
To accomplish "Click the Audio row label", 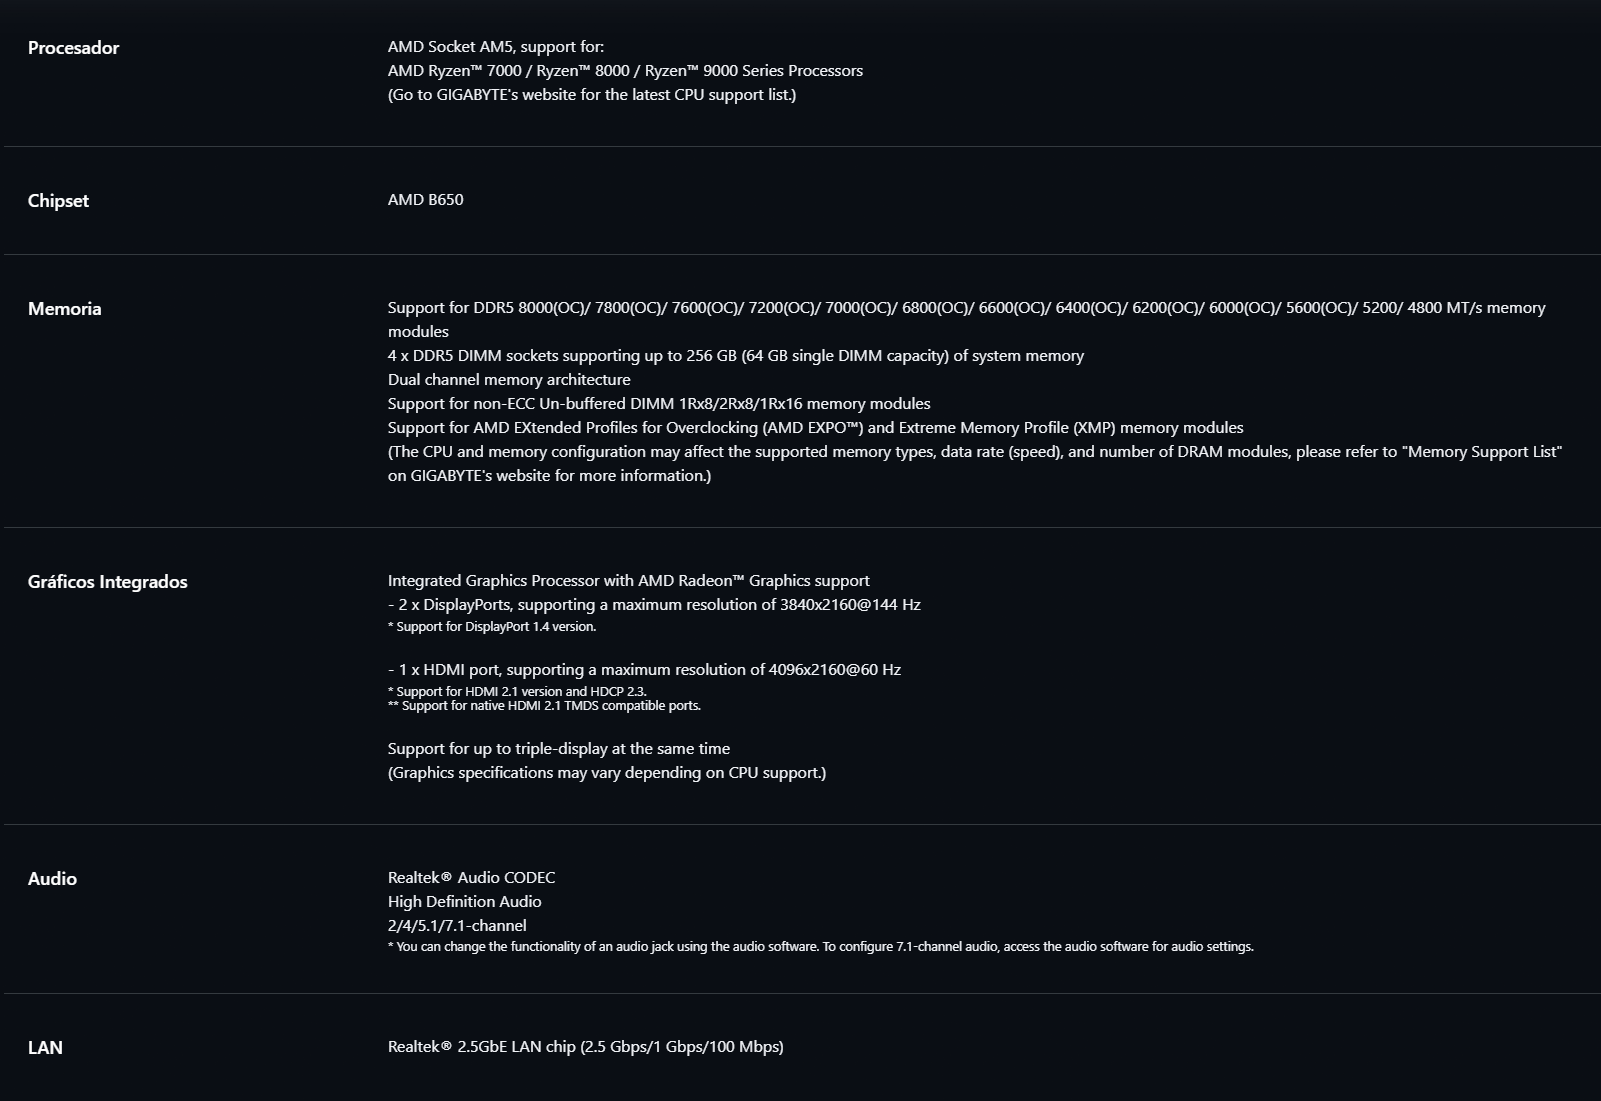I will [x=52, y=879].
